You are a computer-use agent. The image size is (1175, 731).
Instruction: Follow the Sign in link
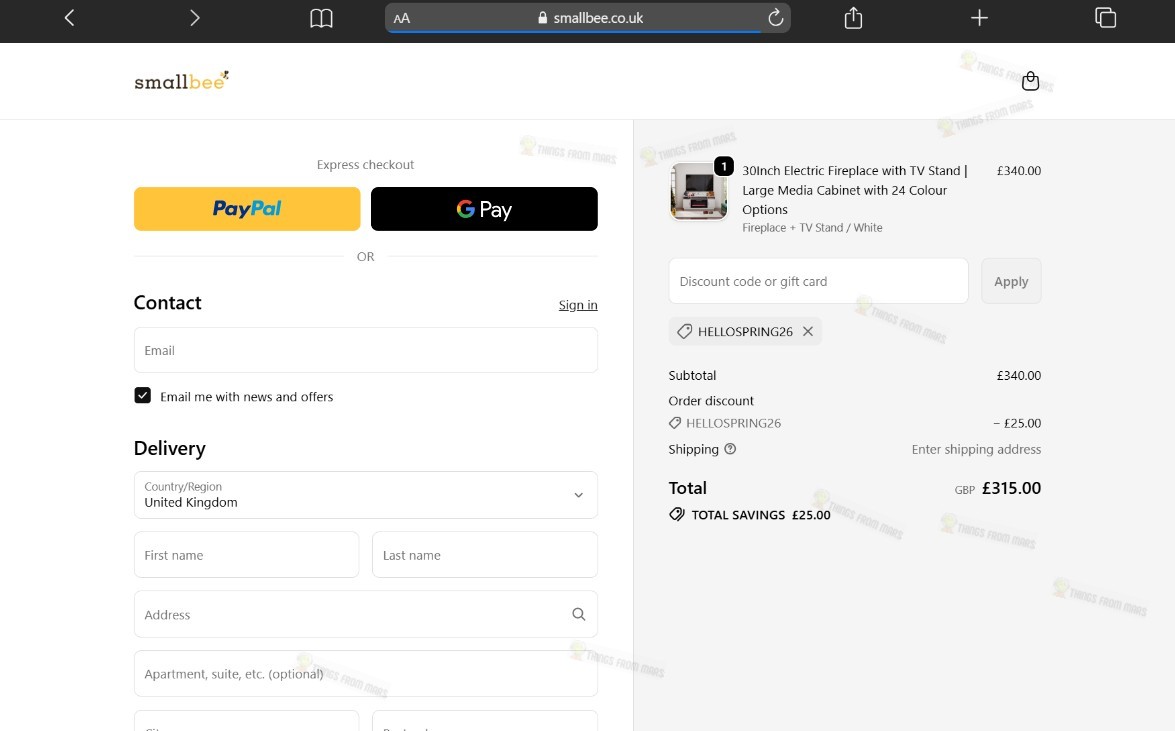[x=578, y=304]
